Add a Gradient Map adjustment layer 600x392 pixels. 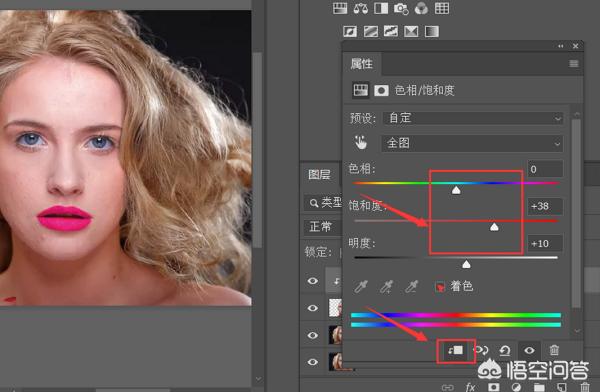click(x=432, y=31)
